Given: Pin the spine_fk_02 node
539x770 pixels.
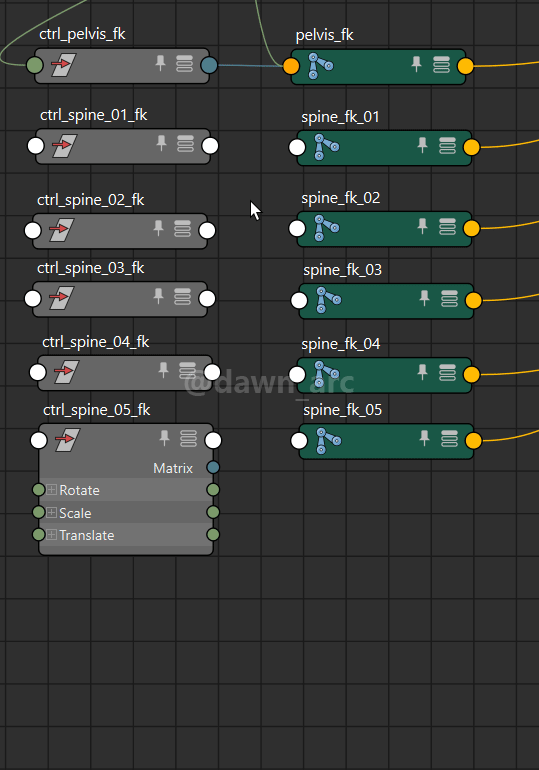Looking at the screenshot, I should pyautogui.click(x=422, y=226).
